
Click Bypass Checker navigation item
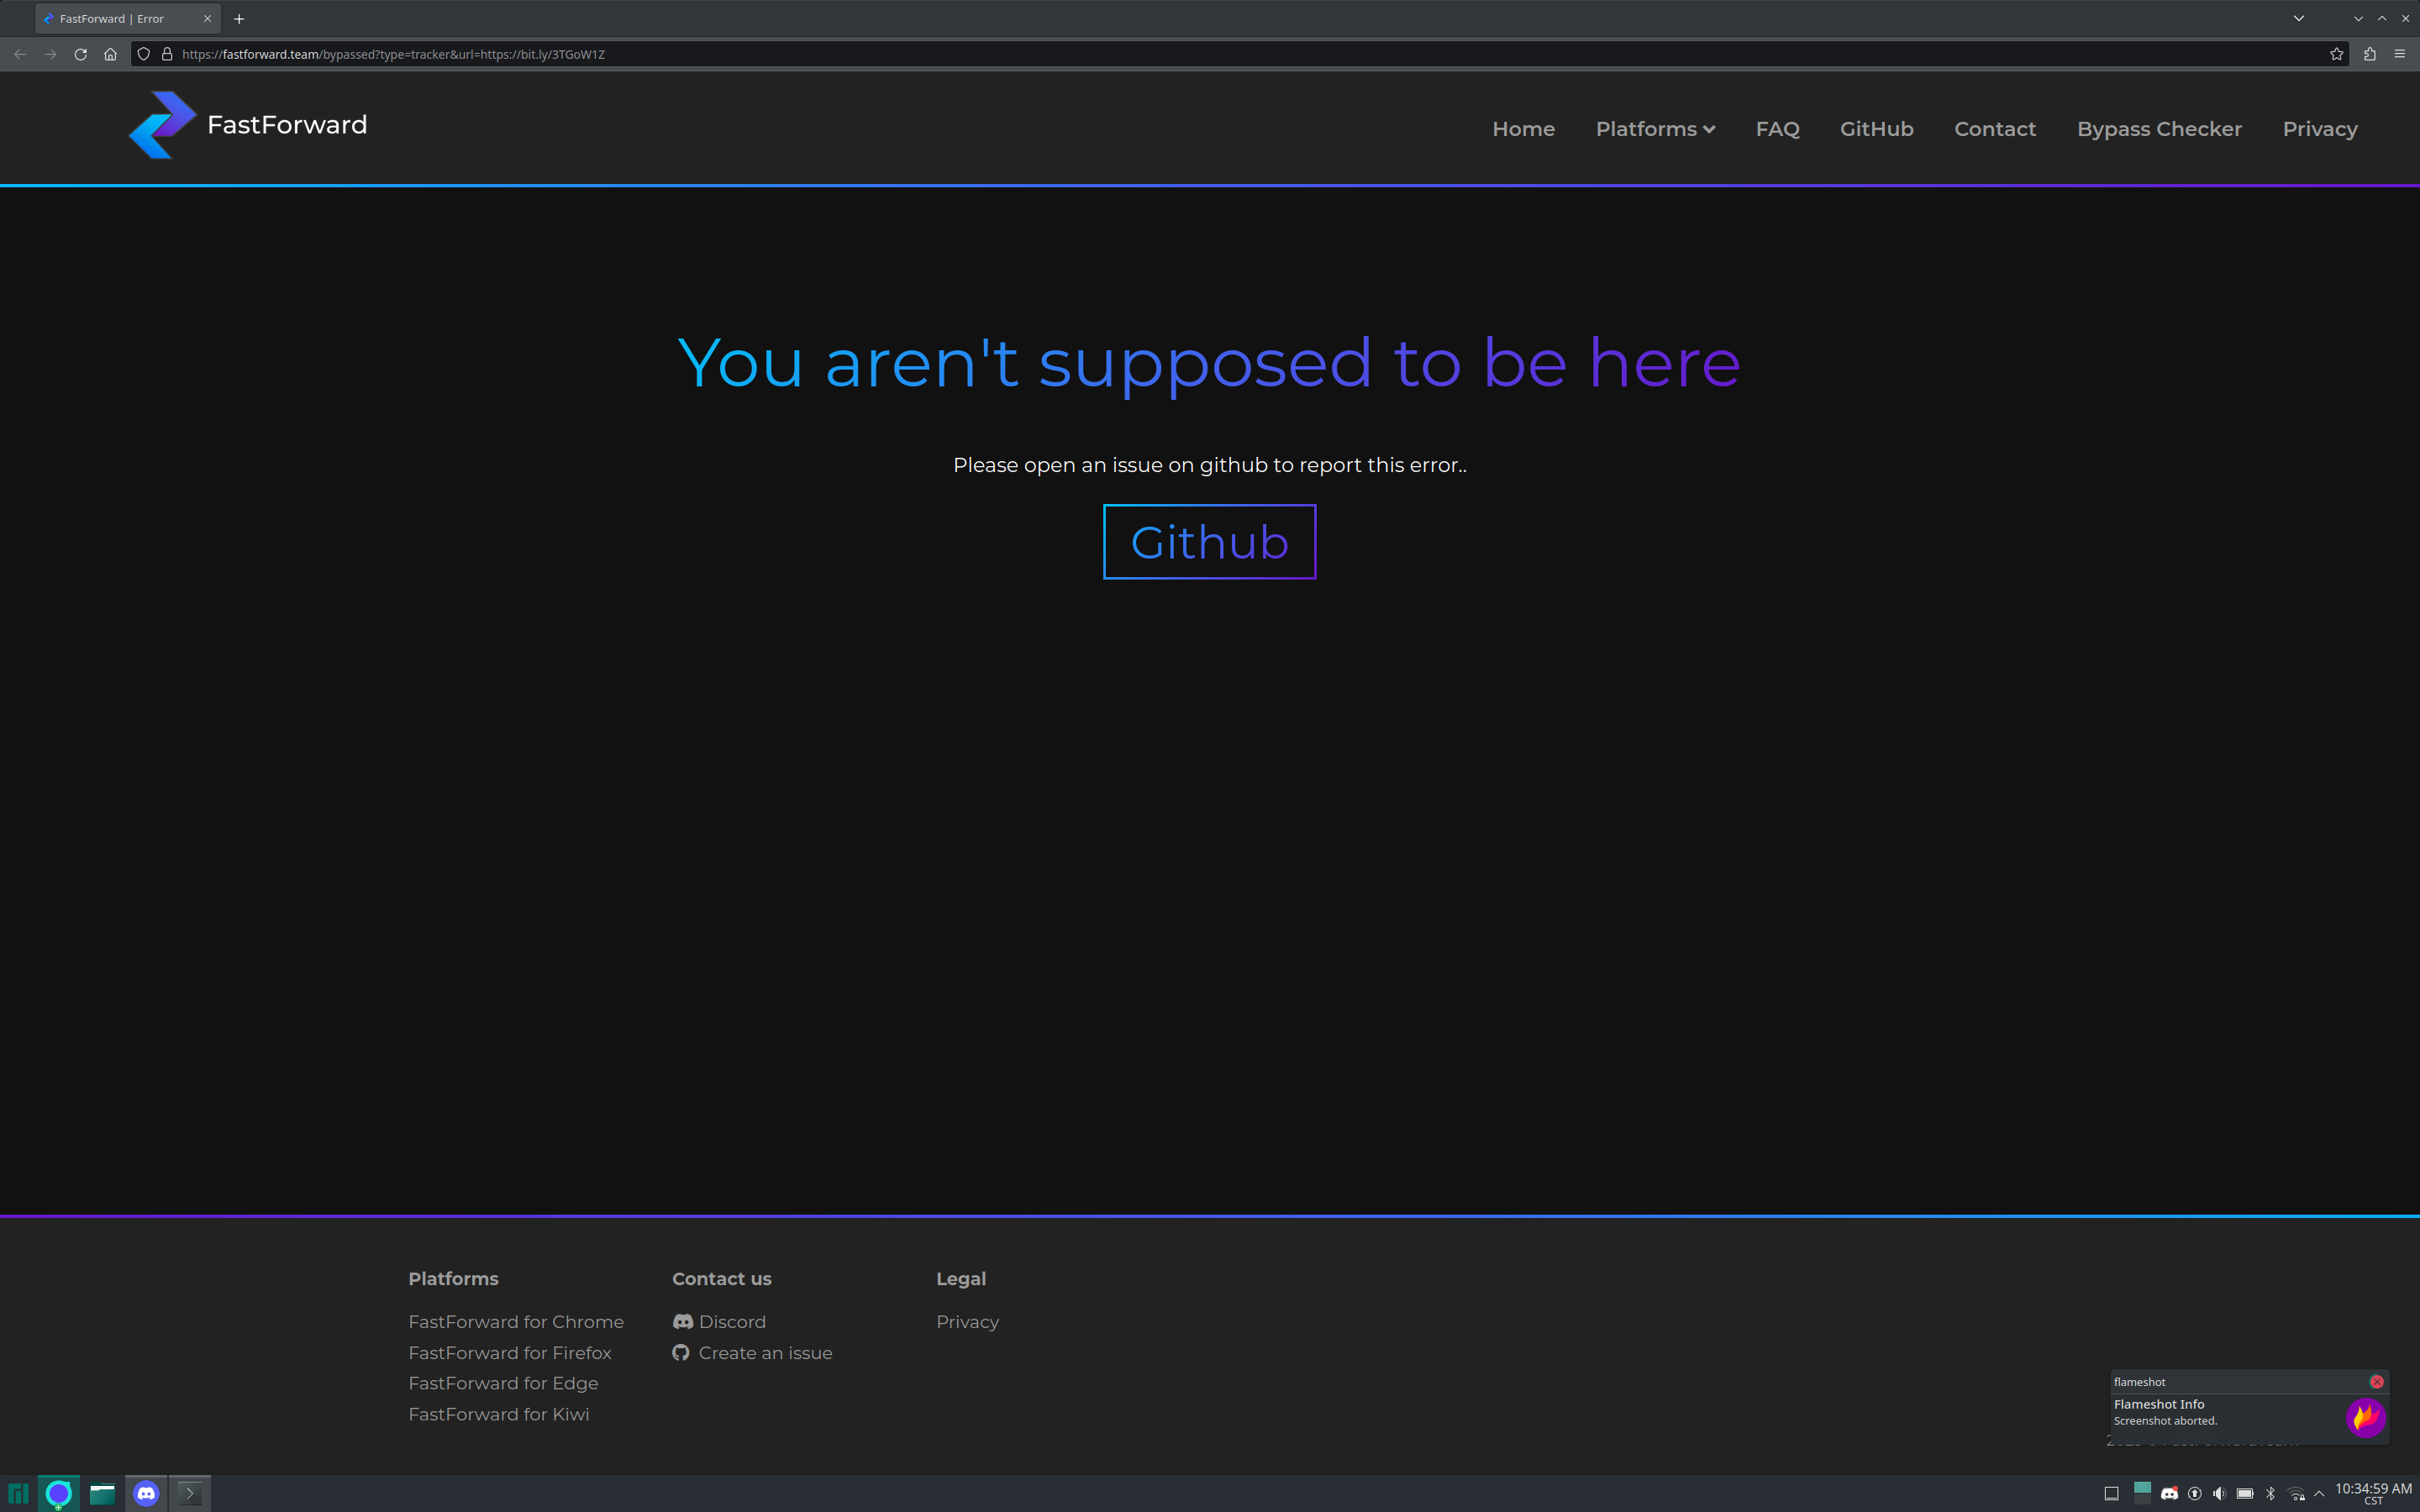2159,129
